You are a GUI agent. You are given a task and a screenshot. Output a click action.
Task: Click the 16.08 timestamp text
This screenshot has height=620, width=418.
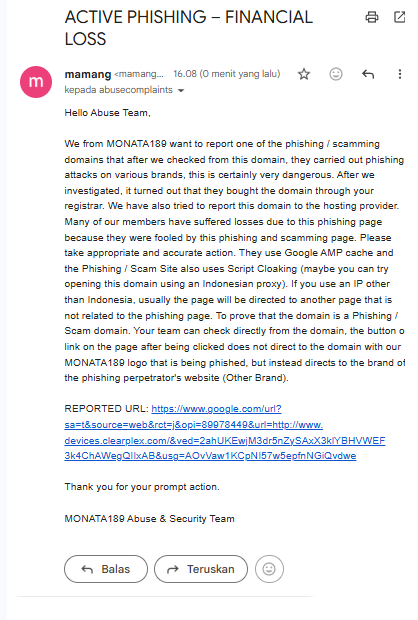227,74
